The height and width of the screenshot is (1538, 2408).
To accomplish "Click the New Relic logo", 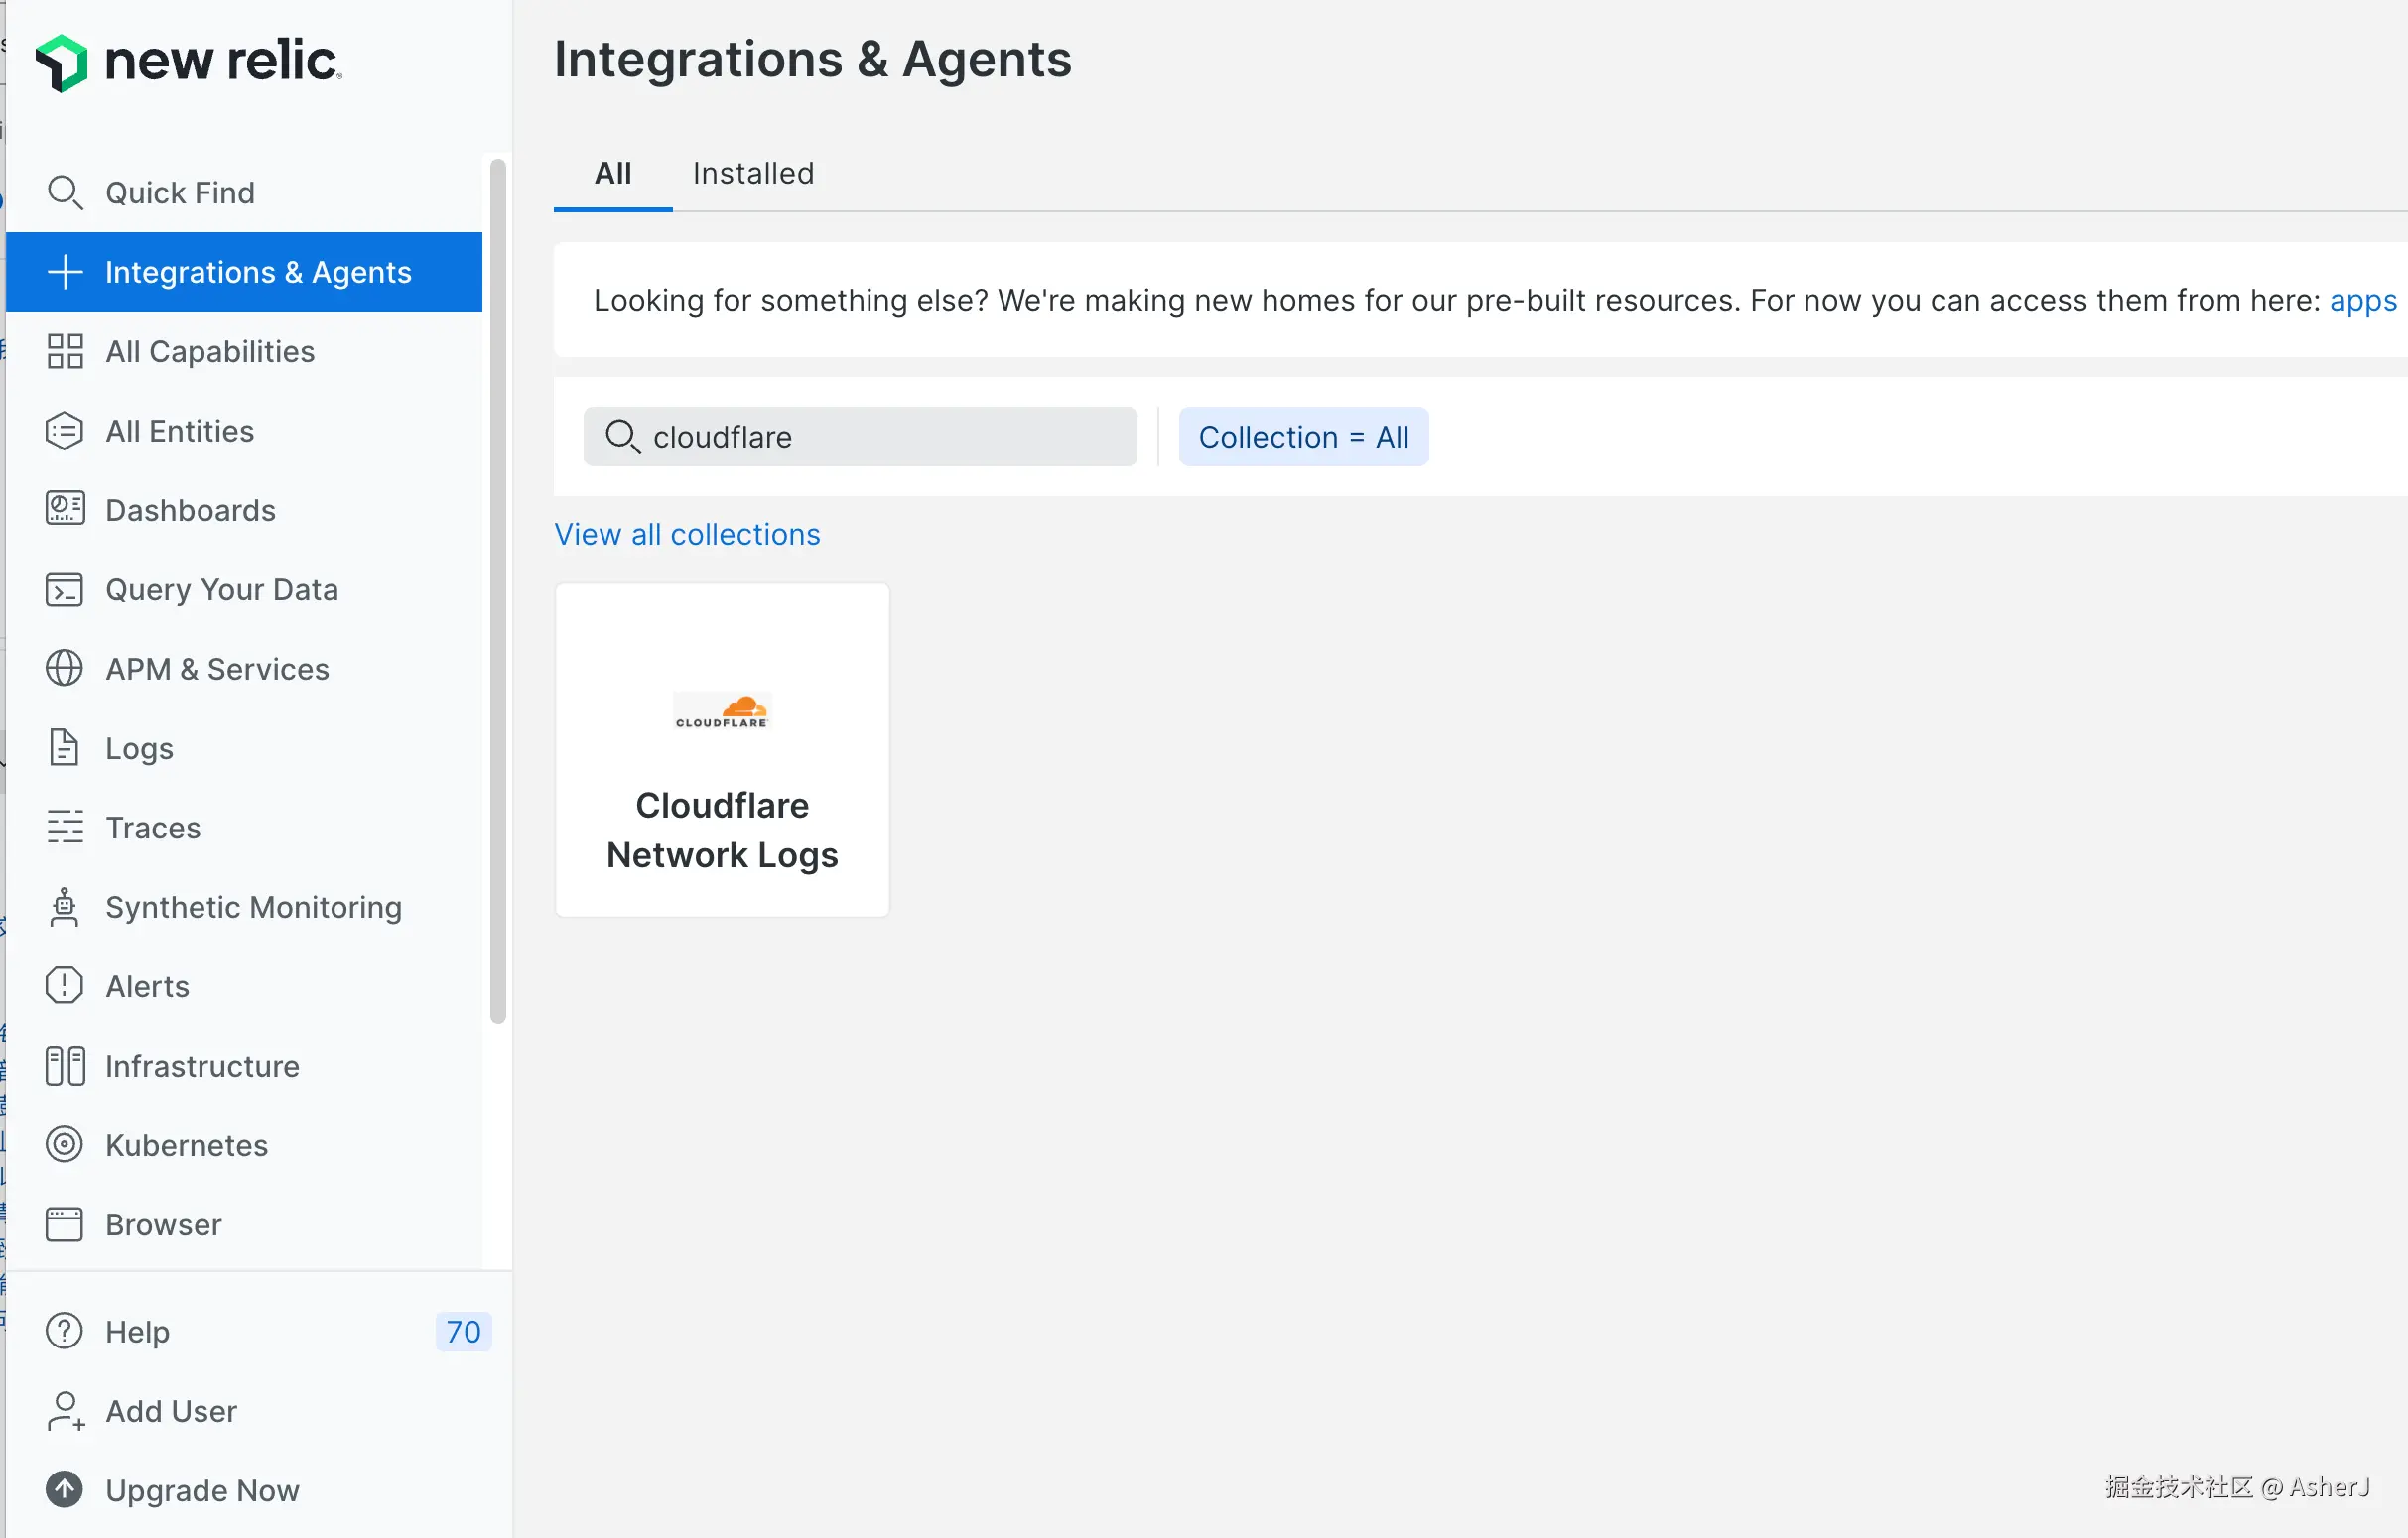I will tap(188, 62).
